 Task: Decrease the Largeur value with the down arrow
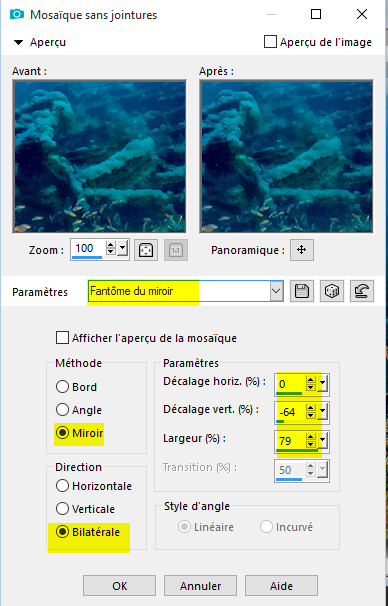tap(310, 444)
